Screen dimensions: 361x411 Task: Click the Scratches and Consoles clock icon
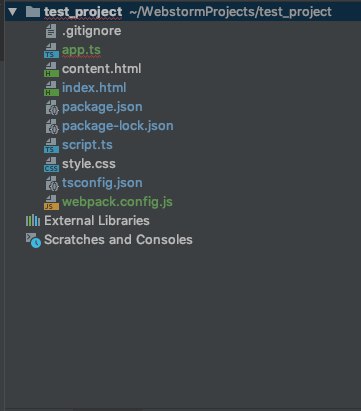pyautogui.click(x=33, y=240)
